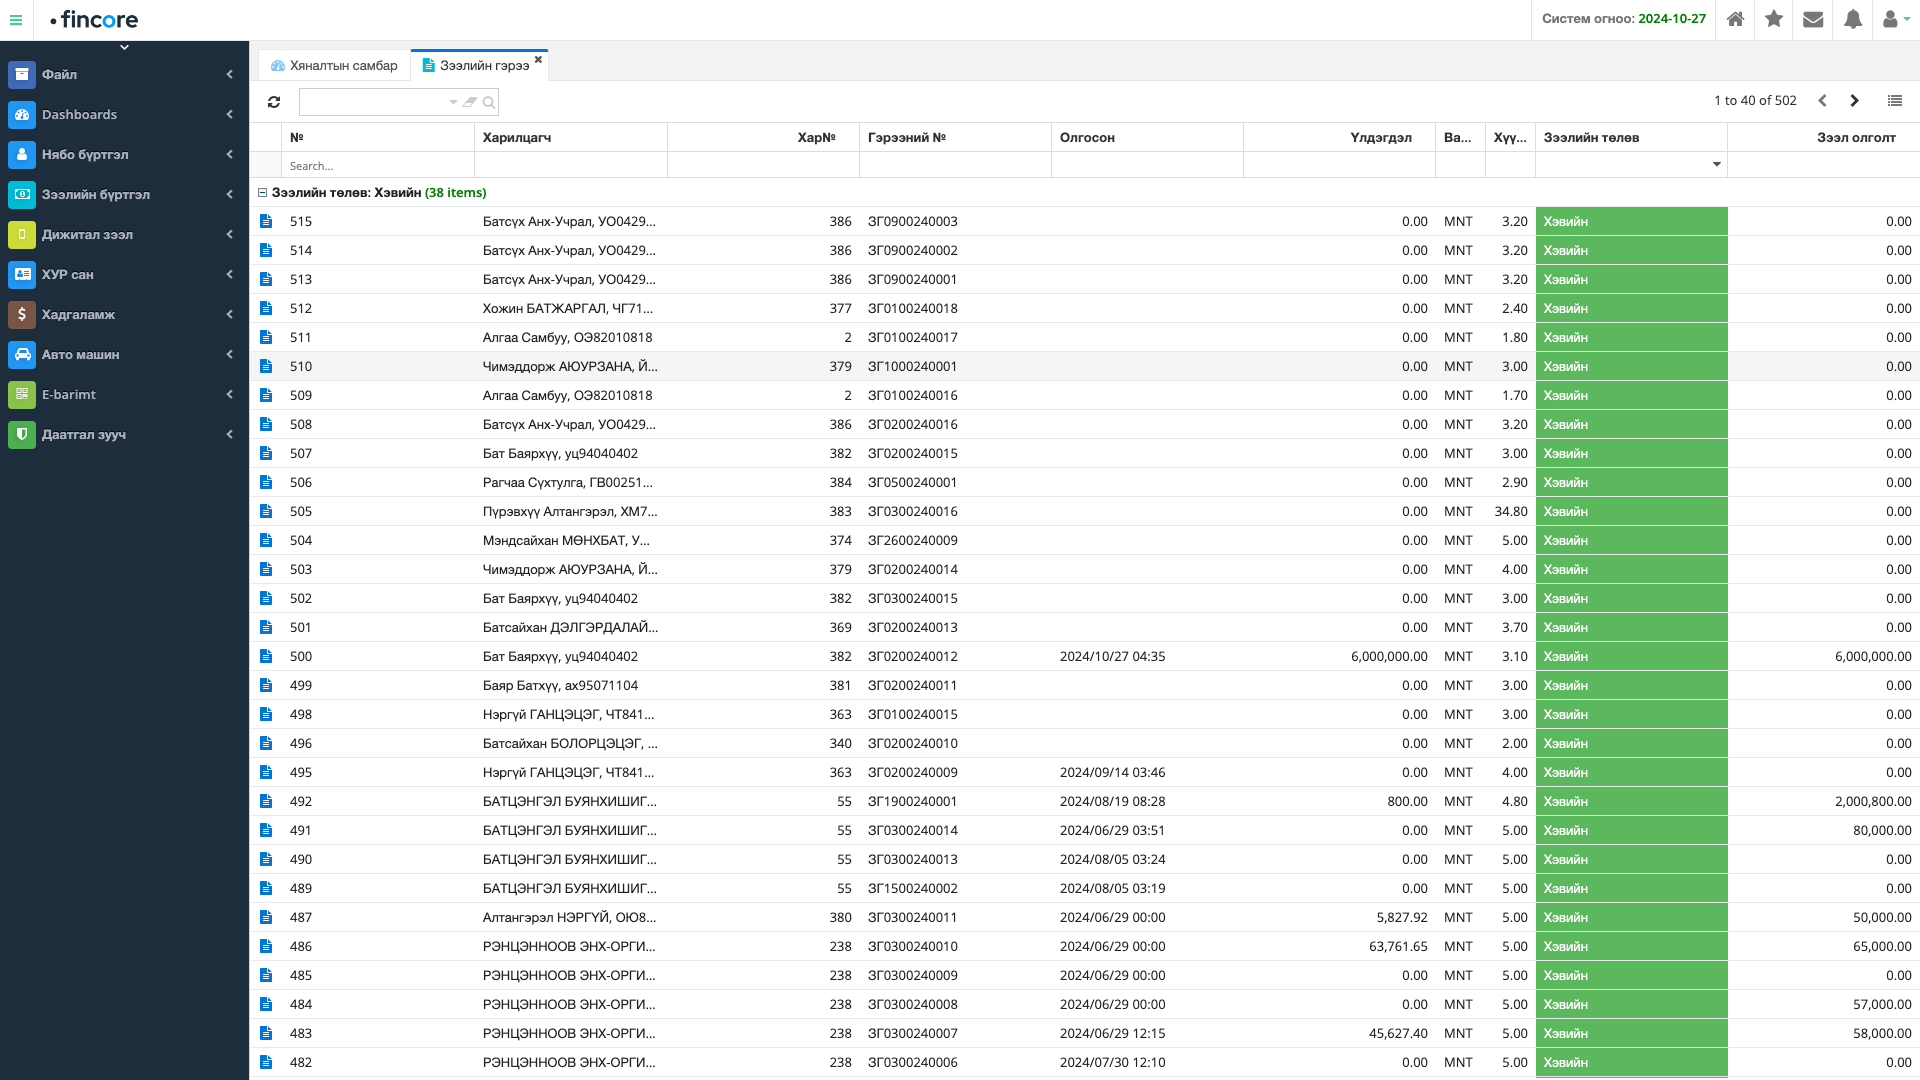This screenshot has height=1080, width=1920.
Task: Click the № column Search filter field
Action: 378,166
